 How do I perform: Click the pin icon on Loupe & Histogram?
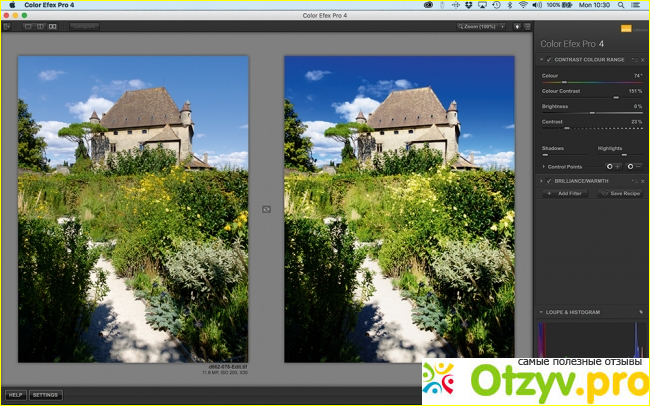click(x=641, y=312)
